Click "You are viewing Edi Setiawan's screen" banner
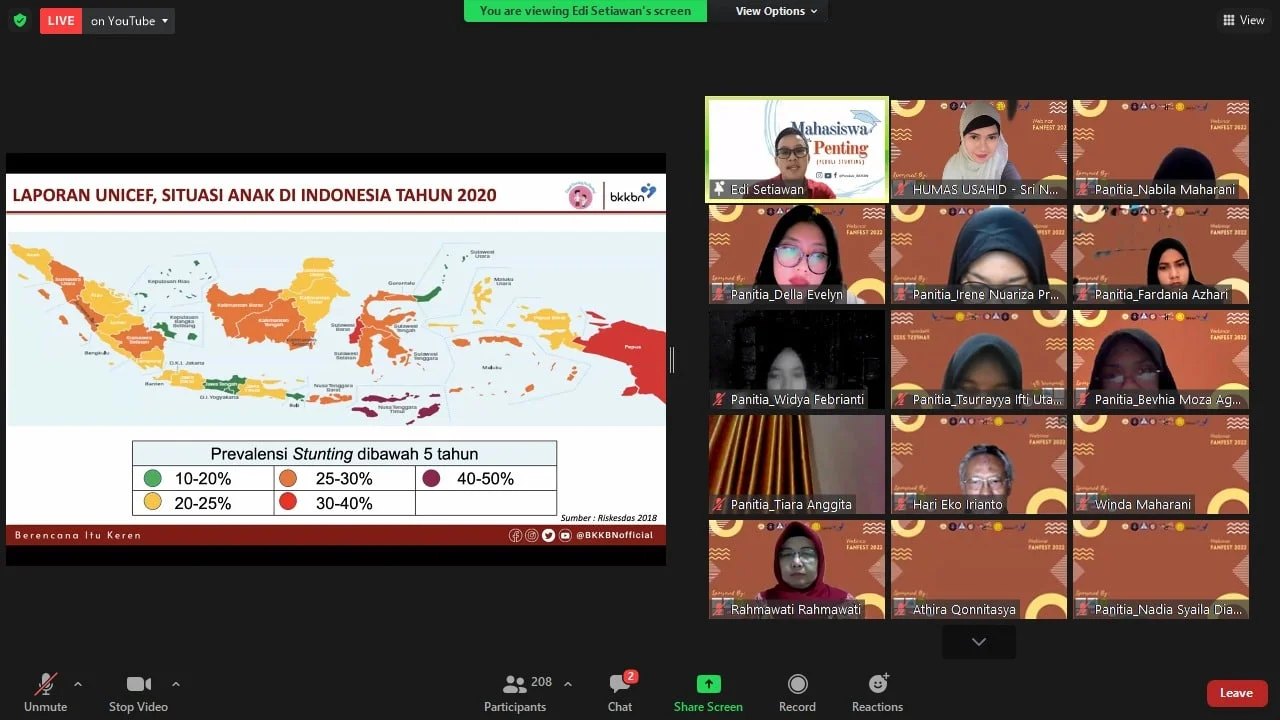This screenshot has width=1280, height=720. click(585, 11)
